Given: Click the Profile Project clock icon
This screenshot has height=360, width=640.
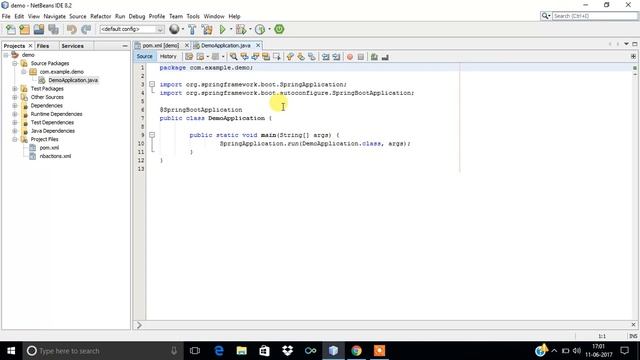Looking at the screenshot, I should 260,29.
